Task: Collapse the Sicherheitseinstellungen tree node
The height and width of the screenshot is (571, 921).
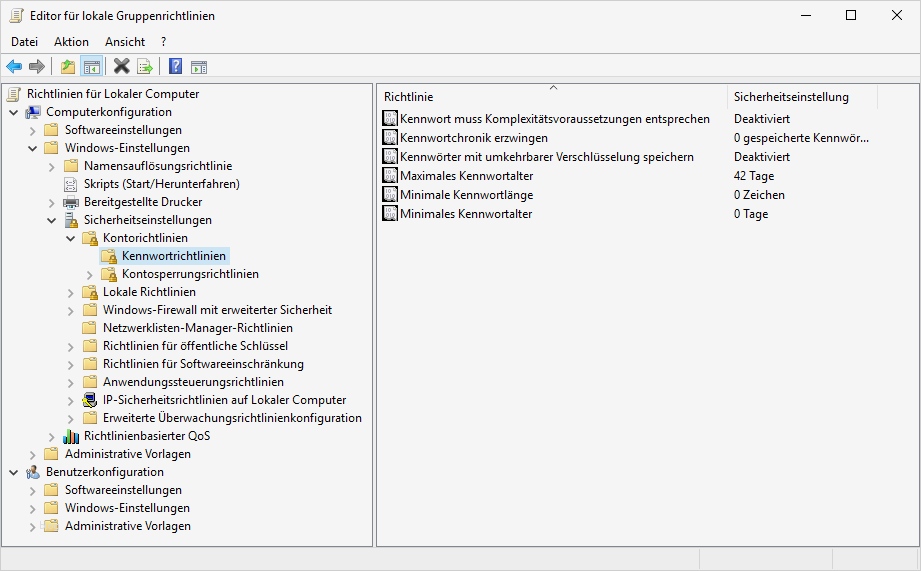Action: click(51, 220)
